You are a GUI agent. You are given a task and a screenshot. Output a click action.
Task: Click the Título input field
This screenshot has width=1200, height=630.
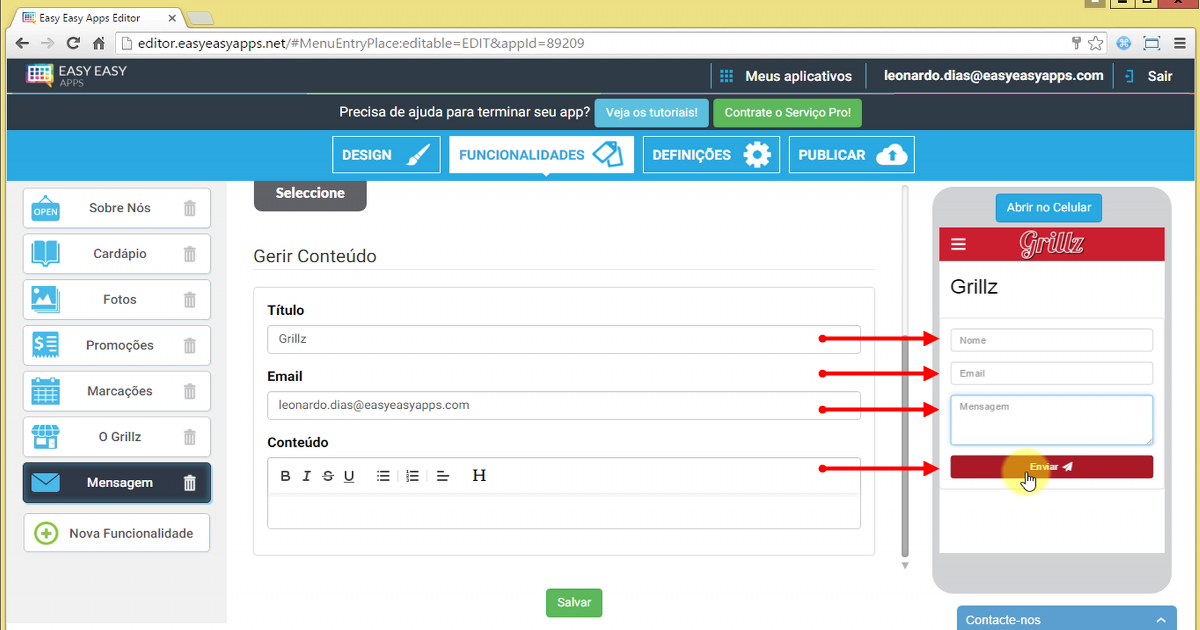pos(540,339)
